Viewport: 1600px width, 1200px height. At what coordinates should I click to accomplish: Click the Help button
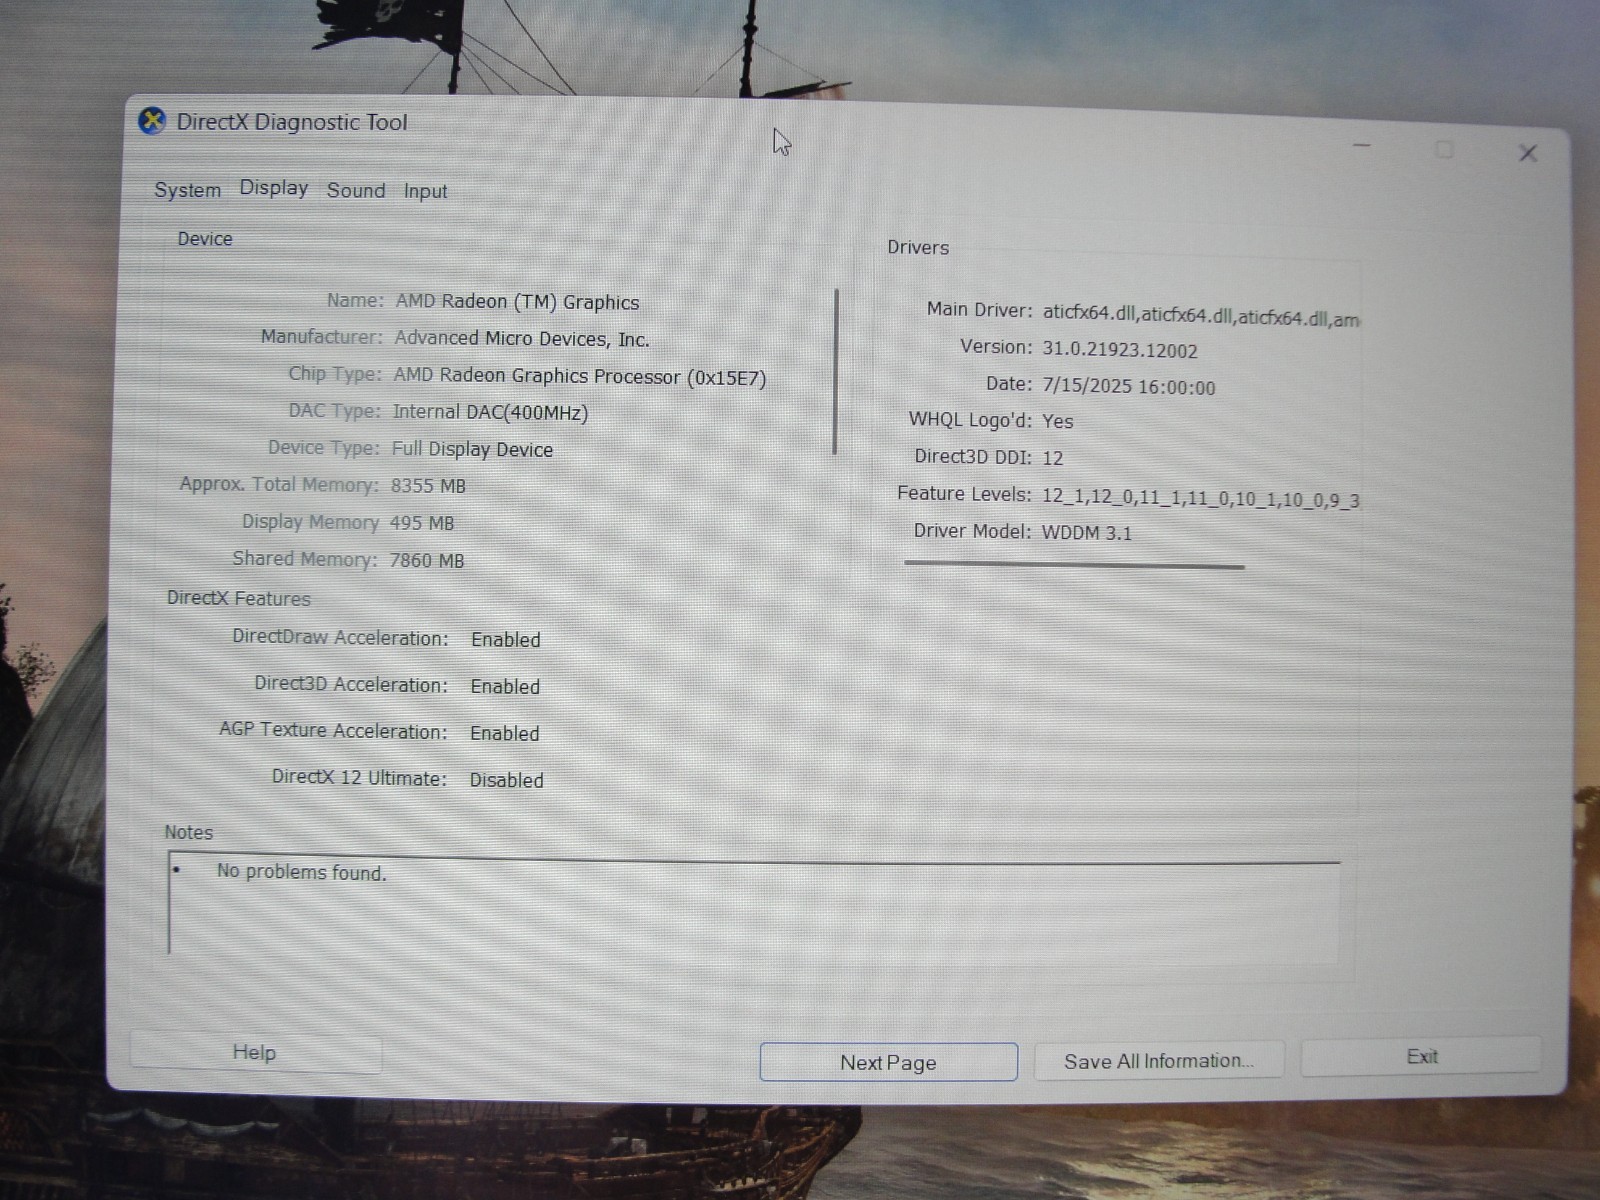coord(255,1052)
